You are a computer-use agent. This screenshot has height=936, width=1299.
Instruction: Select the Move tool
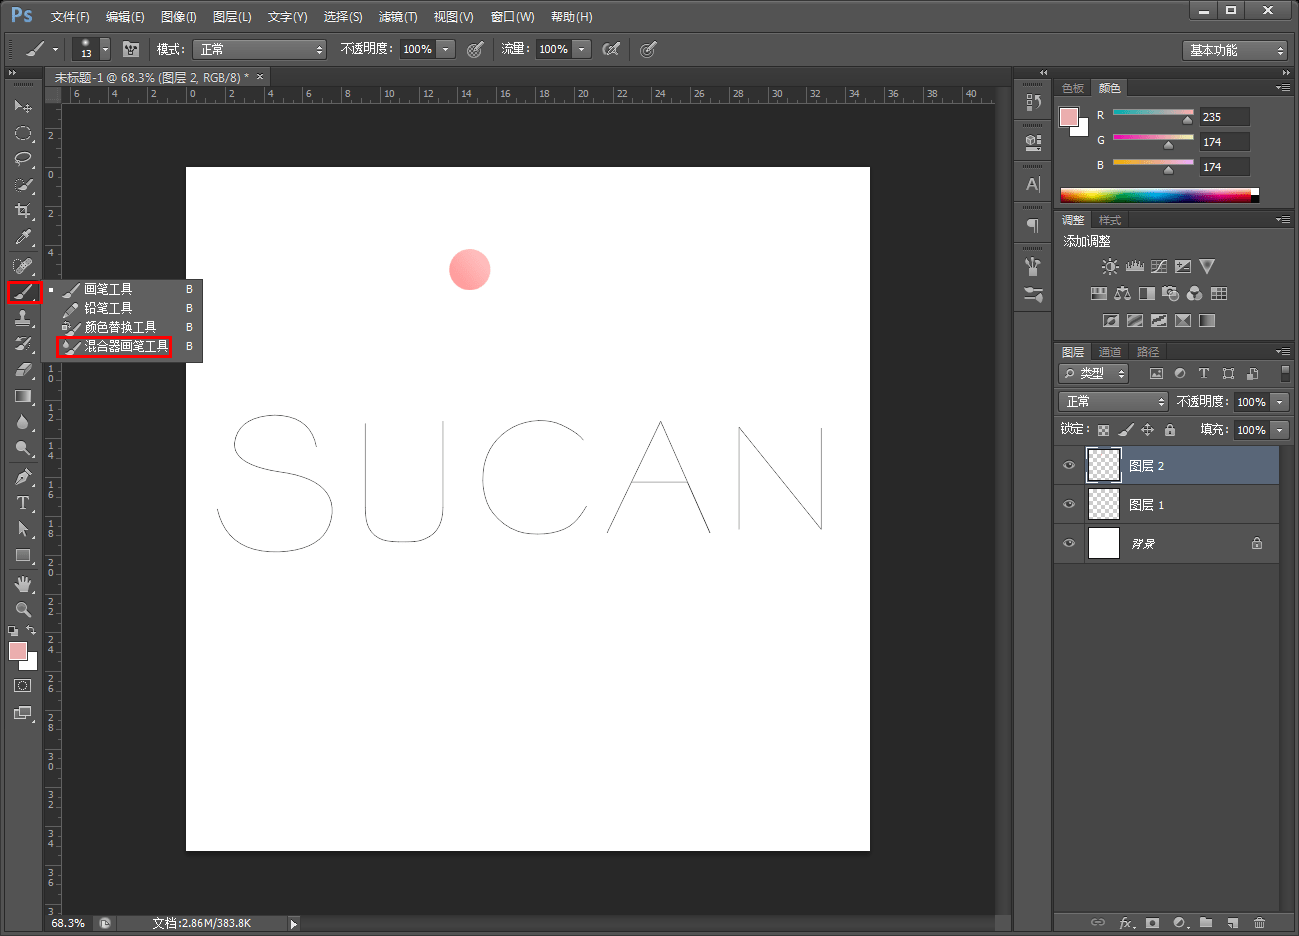pyautogui.click(x=23, y=106)
